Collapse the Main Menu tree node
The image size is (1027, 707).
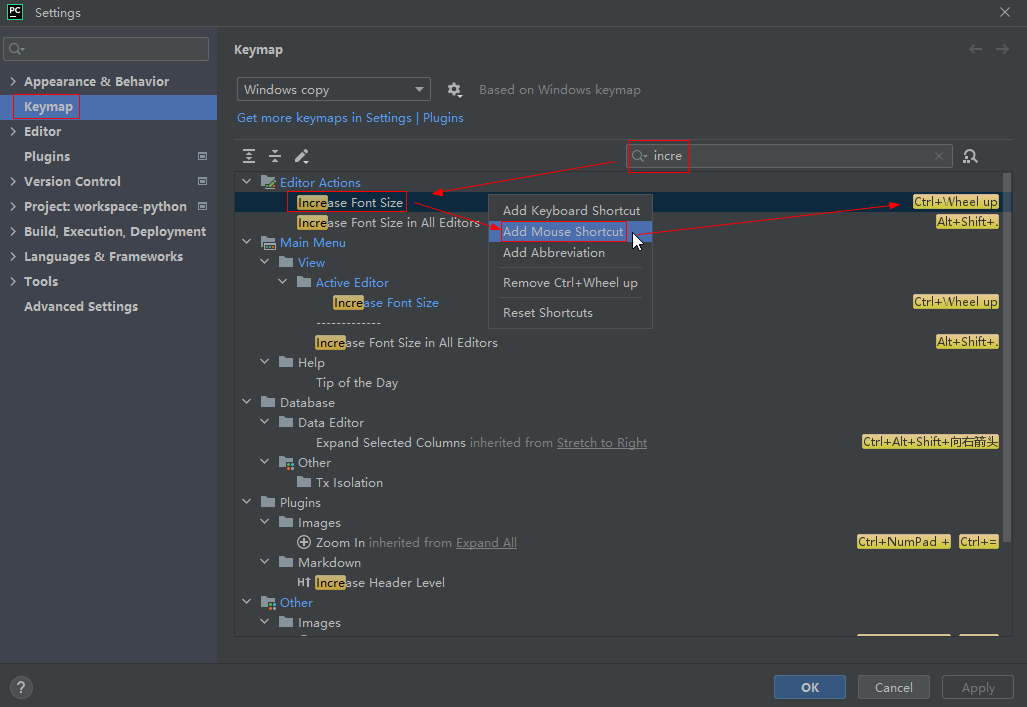tap(246, 242)
